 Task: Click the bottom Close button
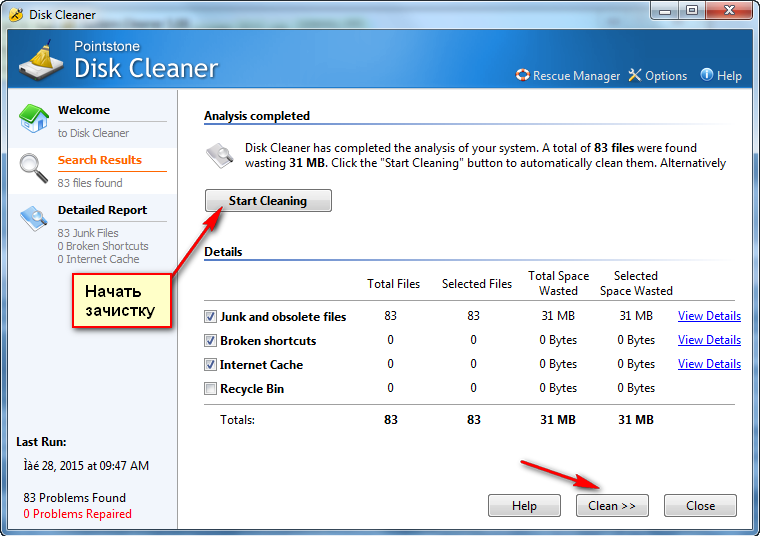tap(700, 505)
